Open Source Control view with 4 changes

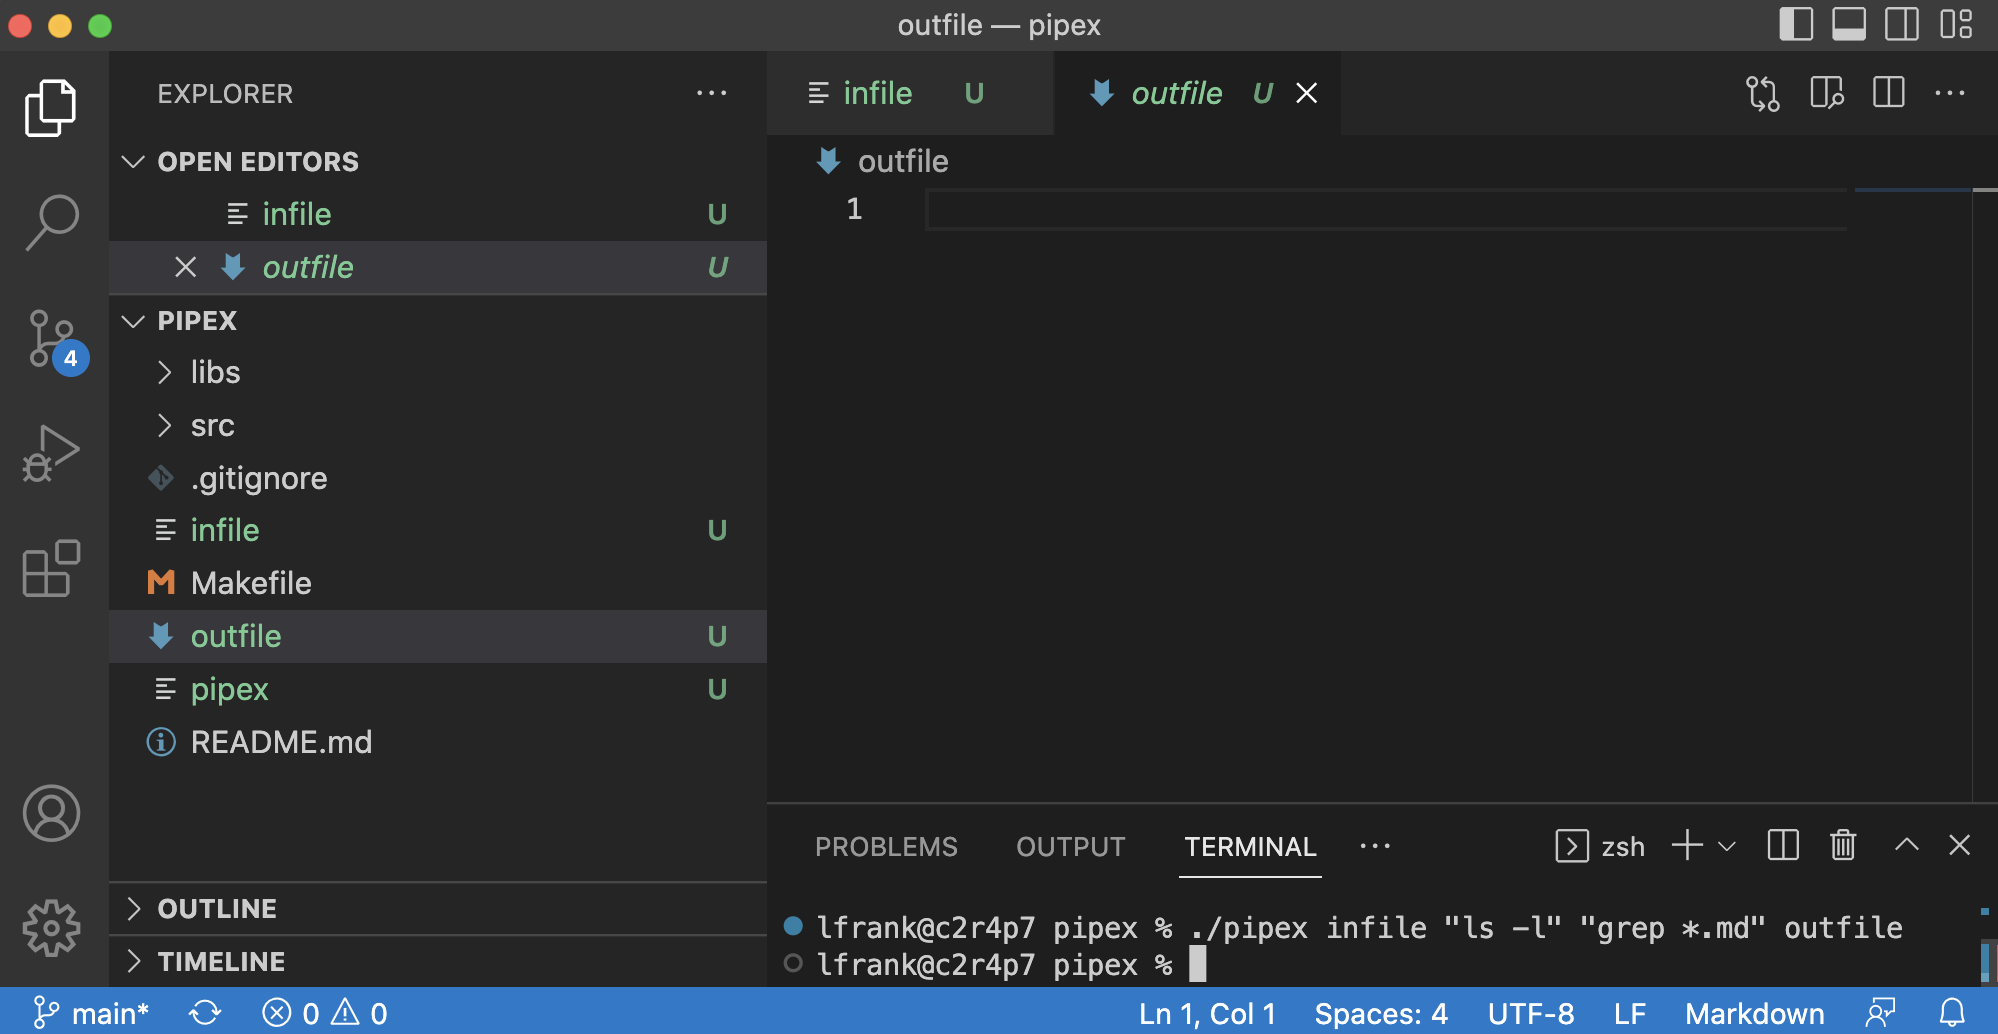(x=53, y=340)
